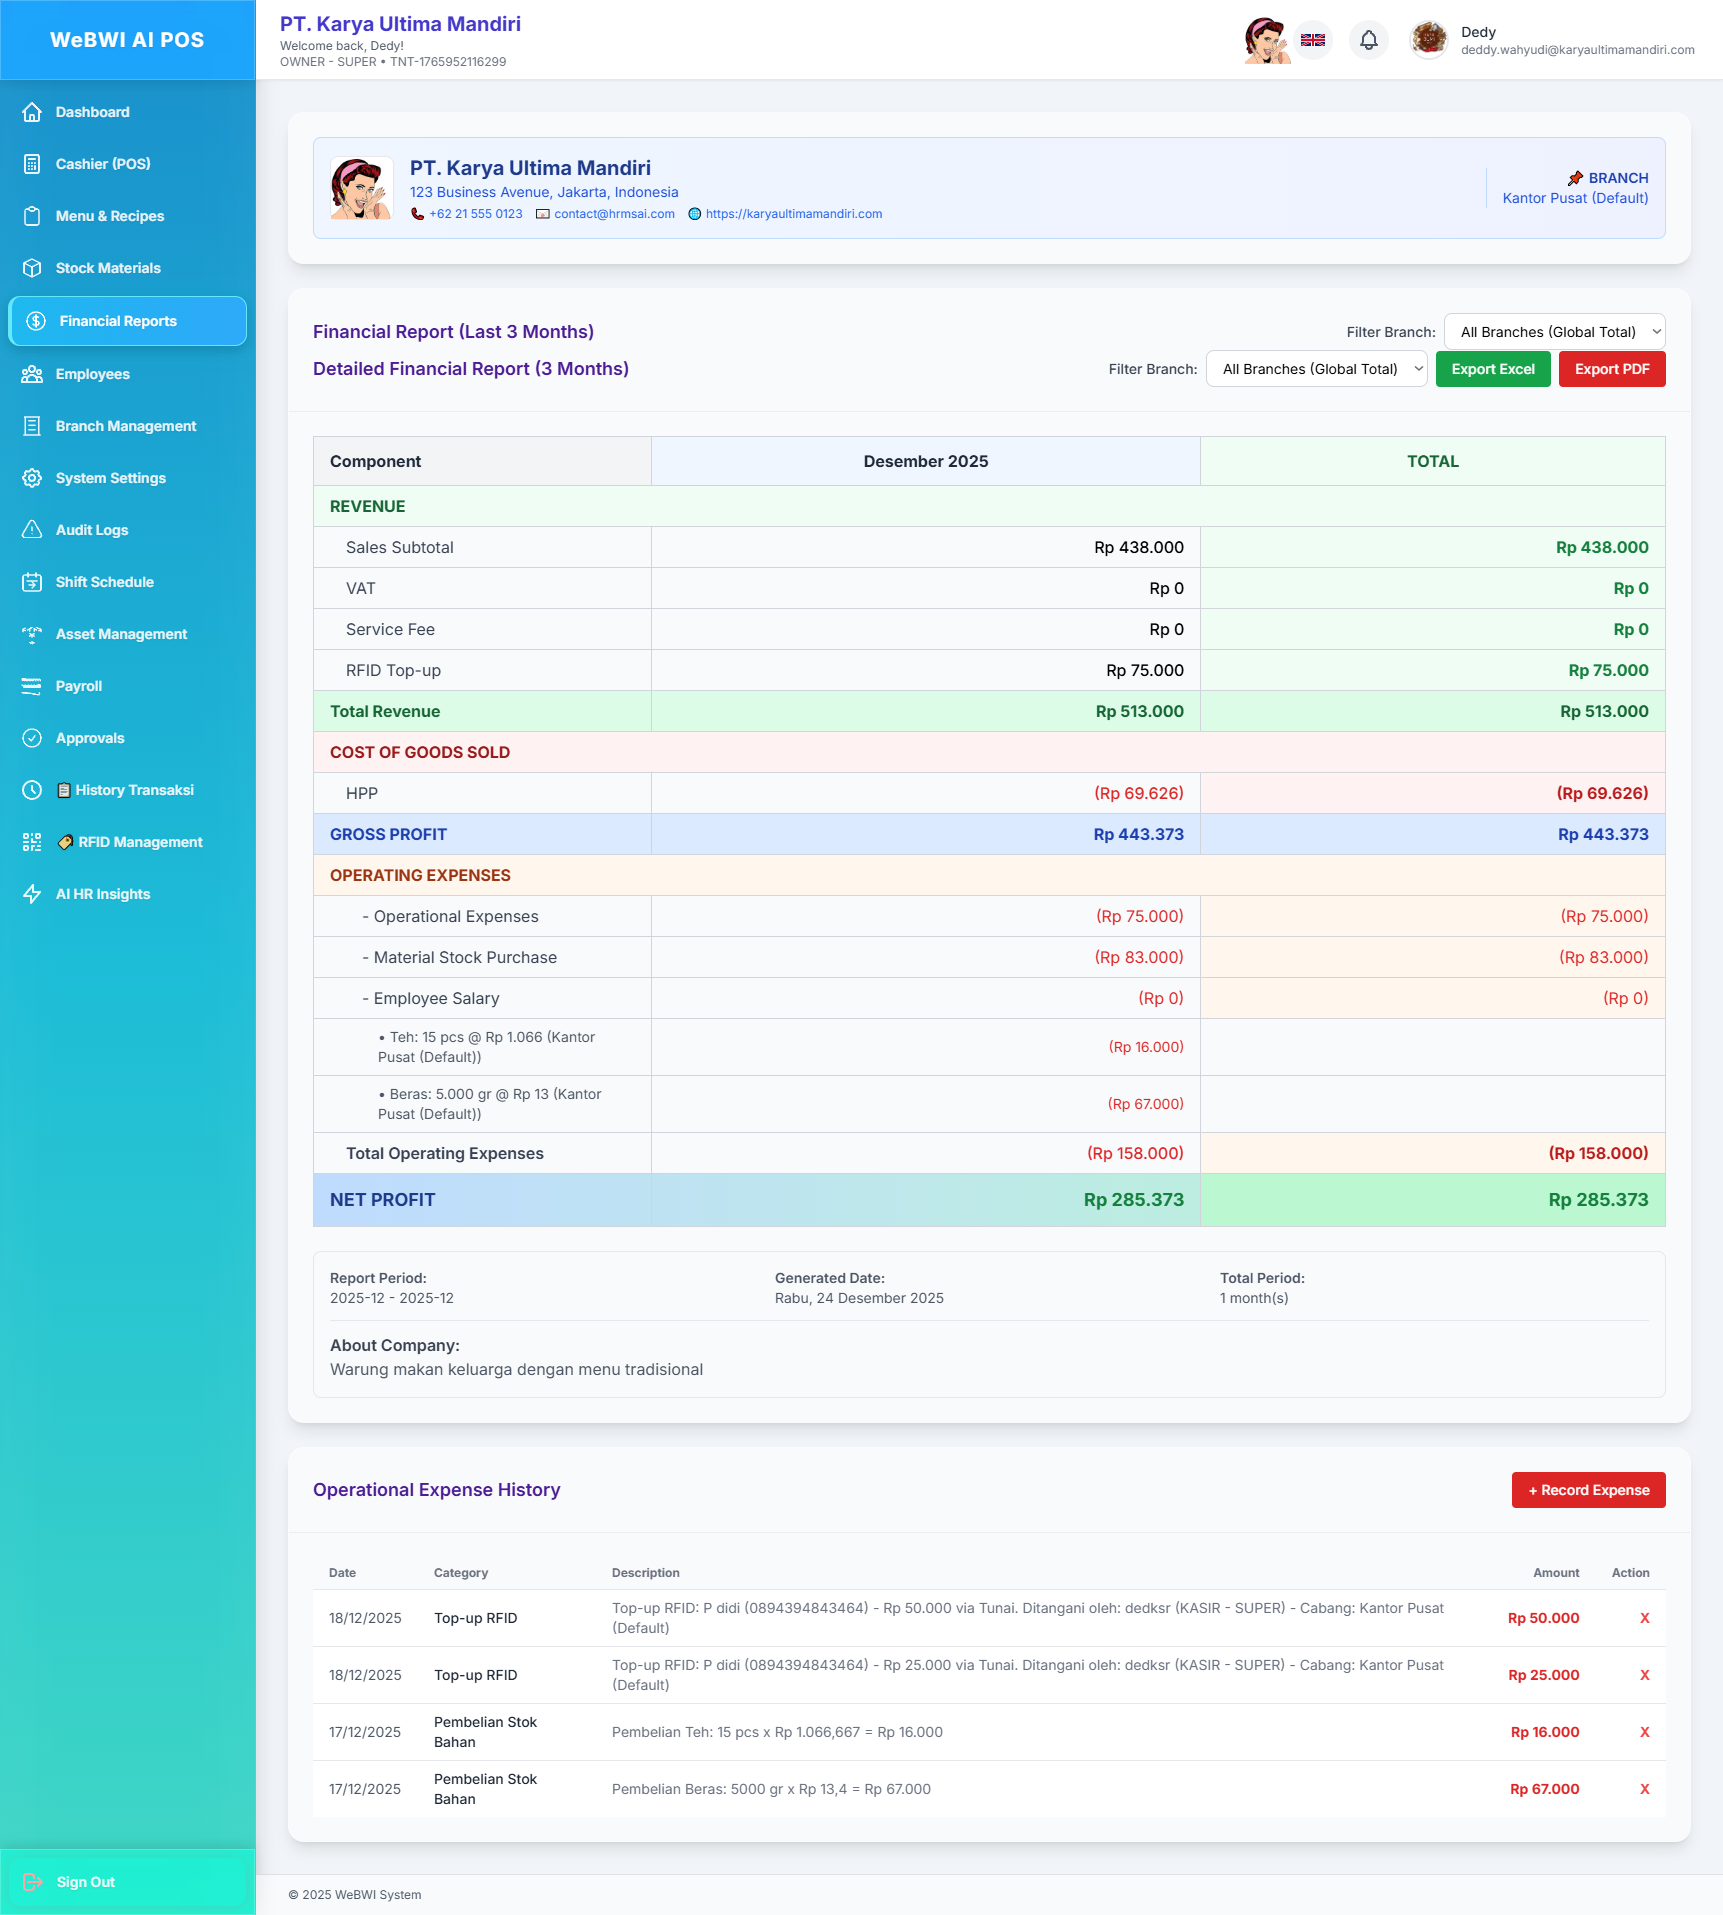Click the notification bell icon

point(1369,40)
